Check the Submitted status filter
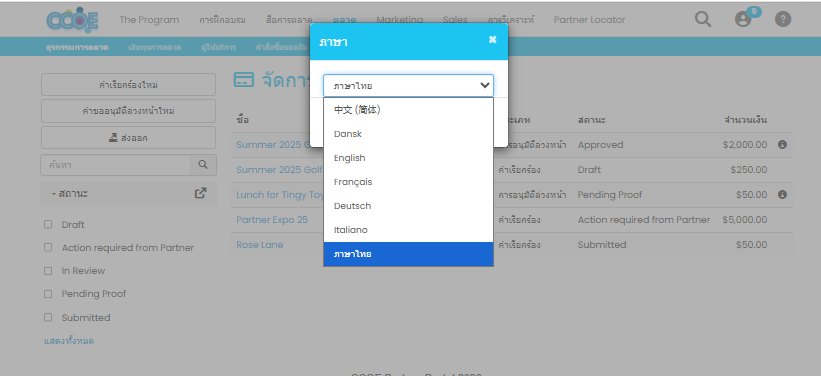This screenshot has width=821, height=376. 48,317
